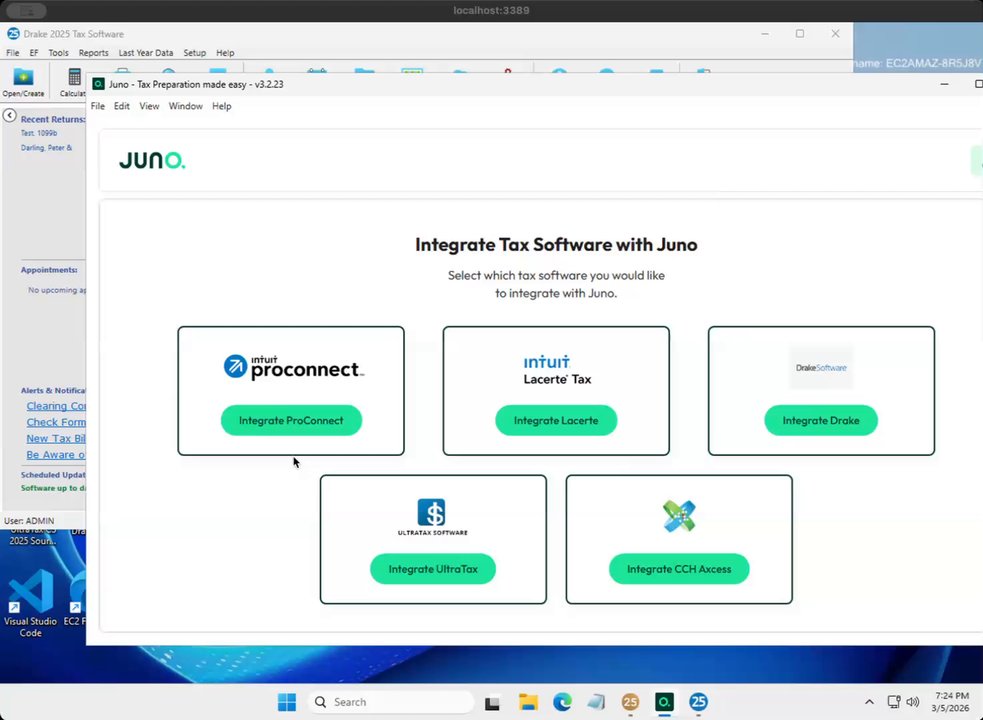Open the Notepad icon on the taskbar

point(596,702)
